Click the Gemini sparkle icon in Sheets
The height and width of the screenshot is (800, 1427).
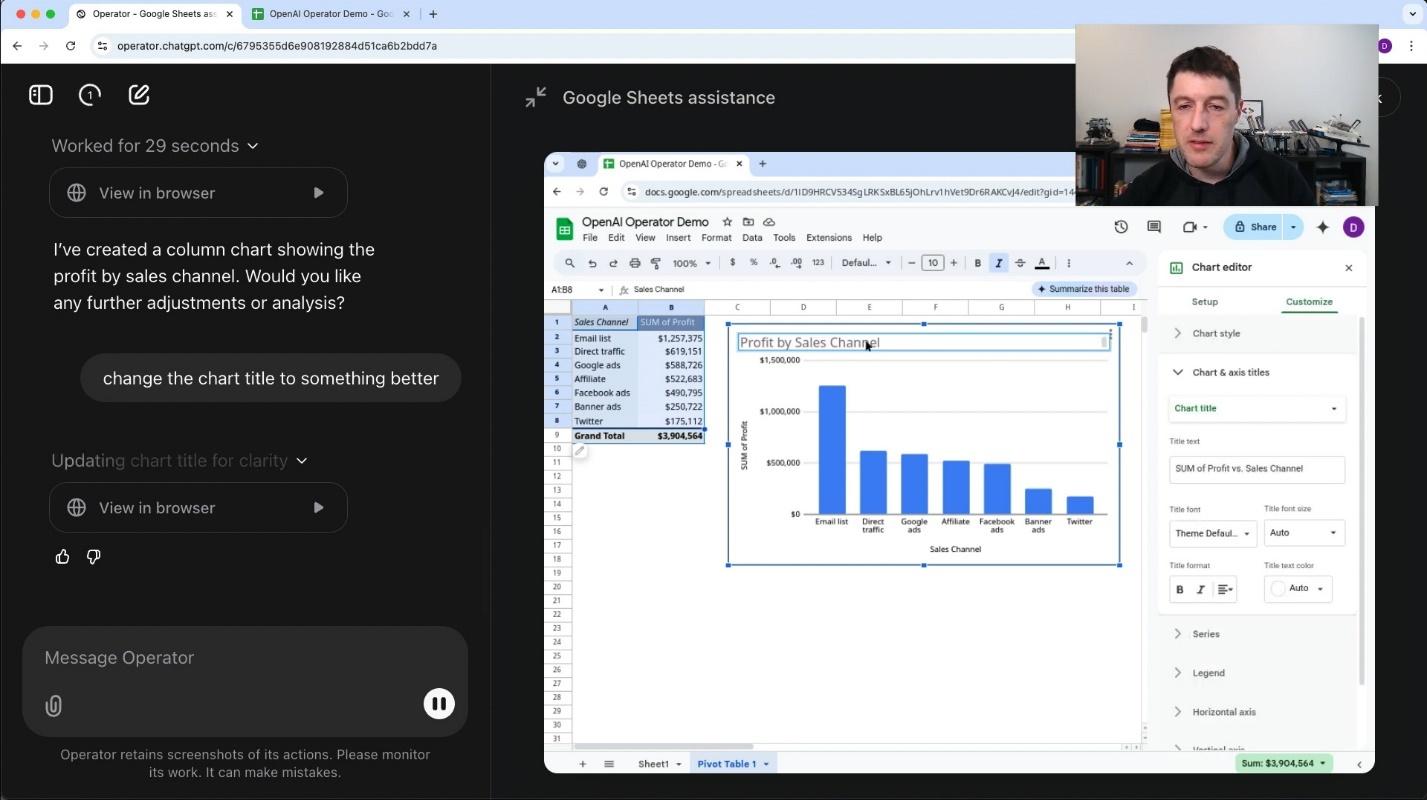tap(1323, 227)
